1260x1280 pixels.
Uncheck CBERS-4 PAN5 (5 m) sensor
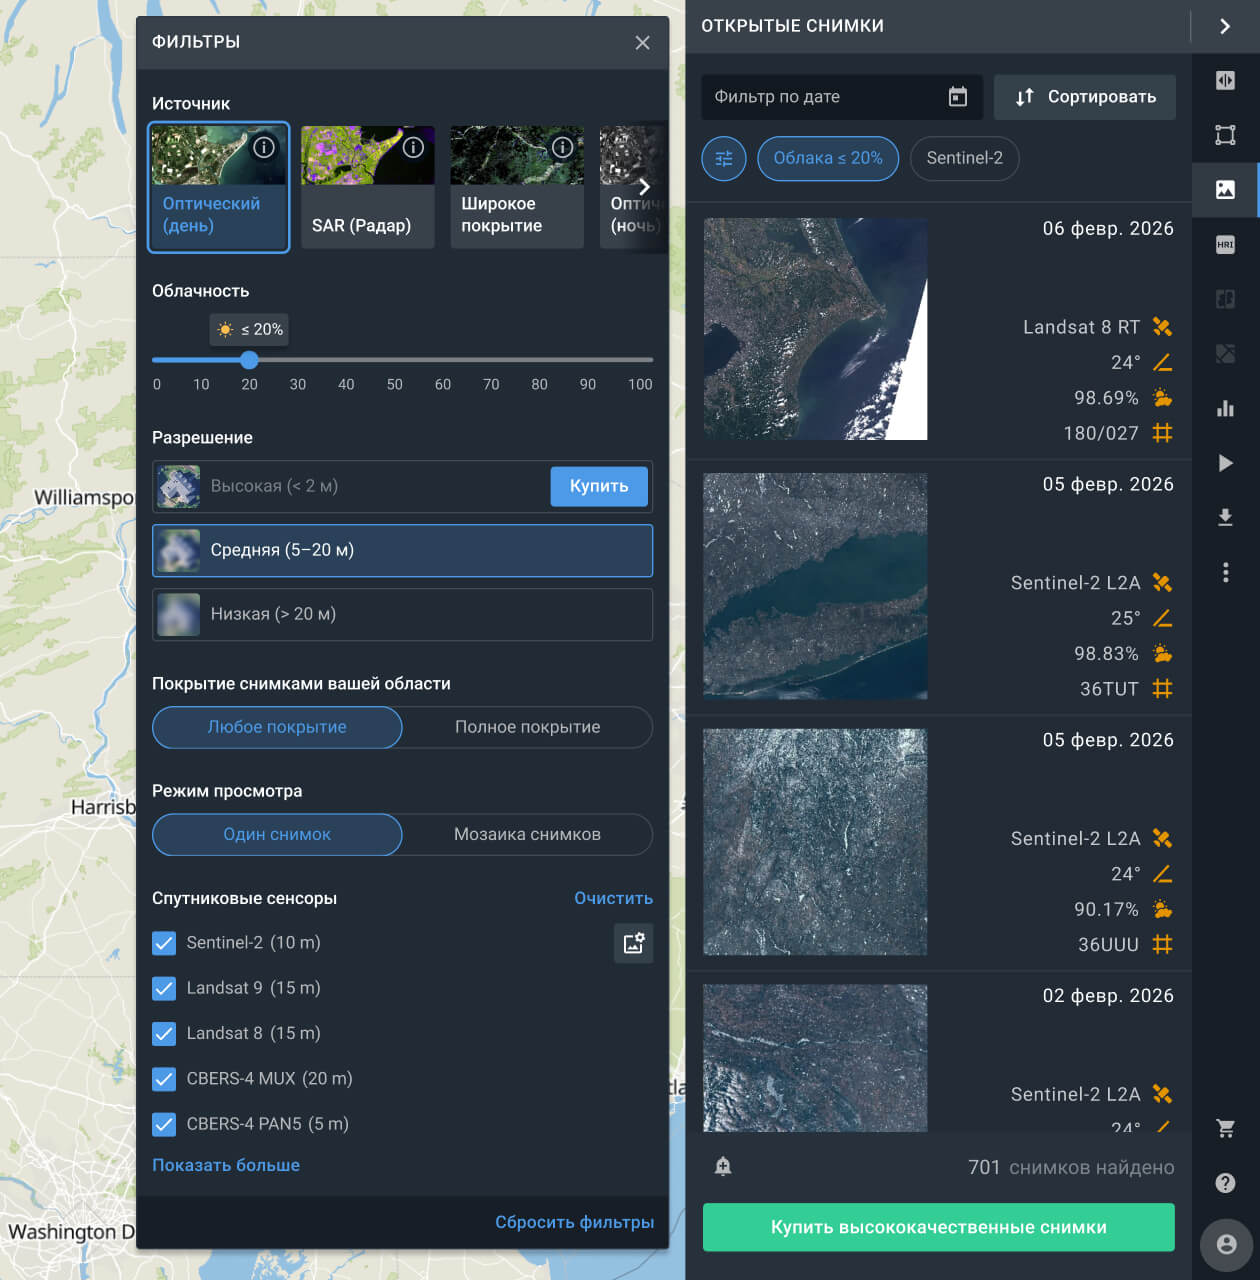164,1124
